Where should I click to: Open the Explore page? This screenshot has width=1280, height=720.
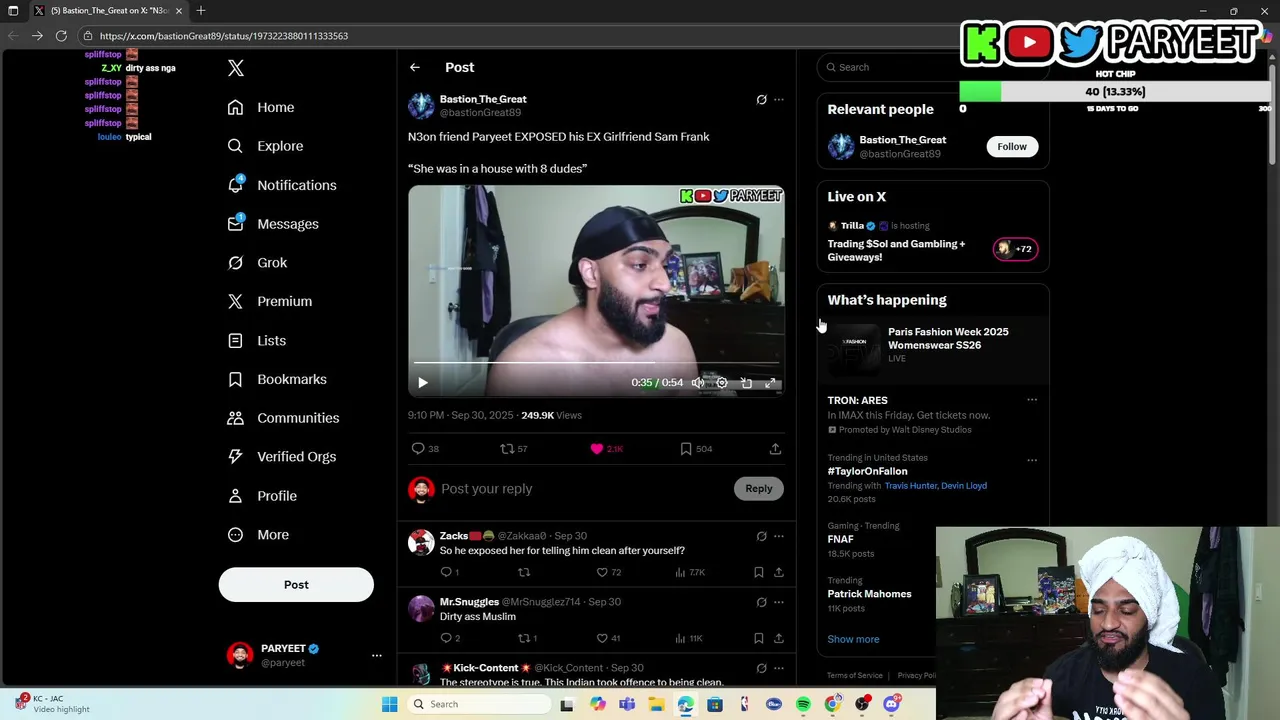pyautogui.click(x=265, y=146)
